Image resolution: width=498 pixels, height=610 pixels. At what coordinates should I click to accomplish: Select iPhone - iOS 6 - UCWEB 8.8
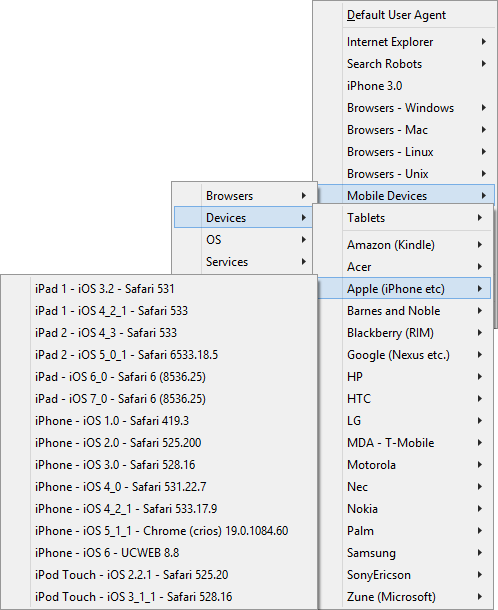click(x=160, y=553)
